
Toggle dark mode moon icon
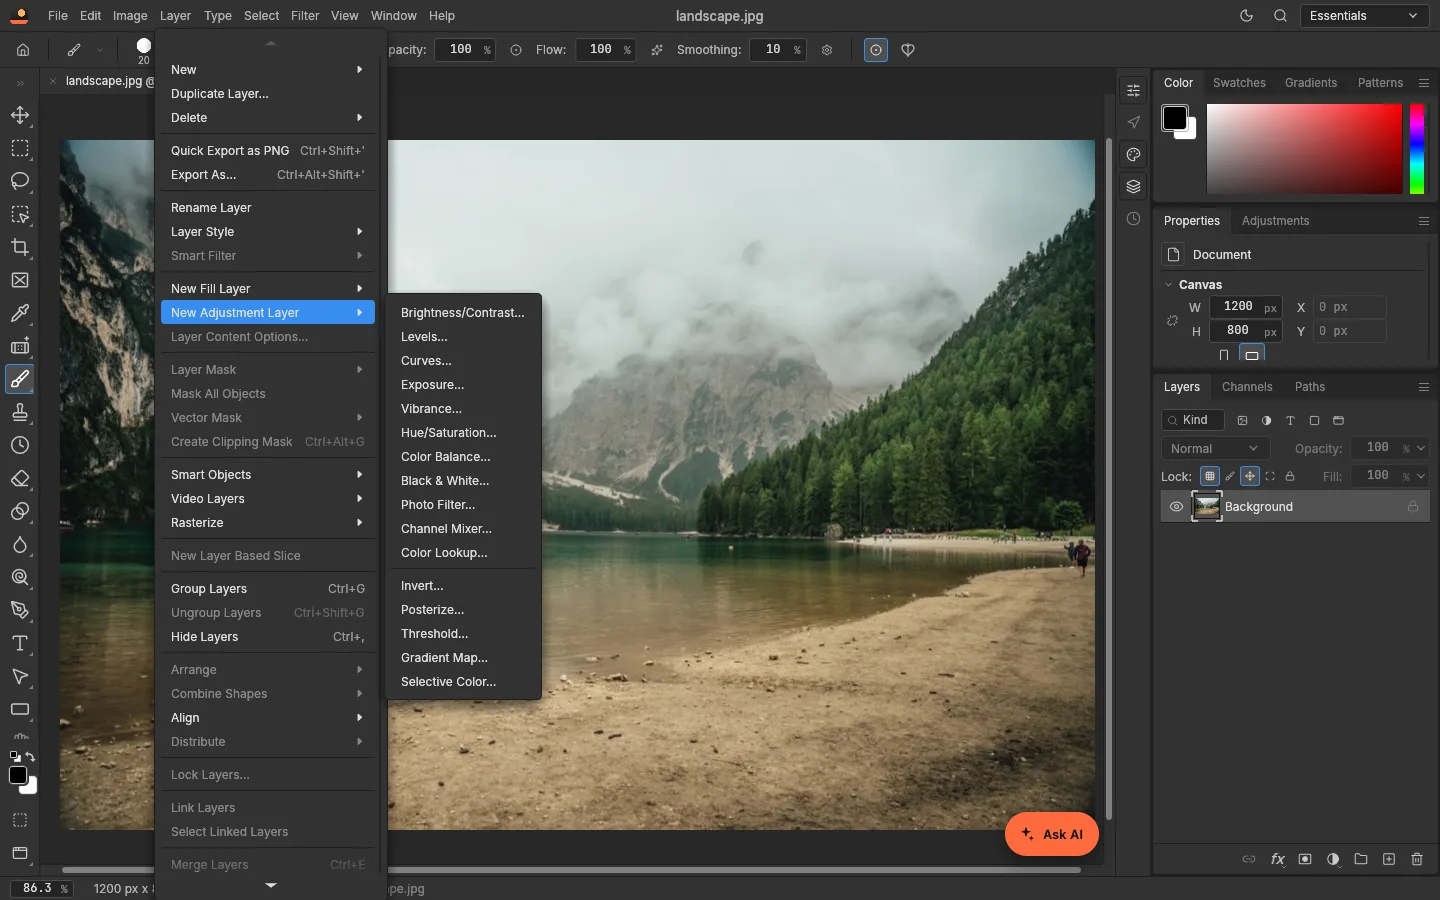click(x=1246, y=16)
